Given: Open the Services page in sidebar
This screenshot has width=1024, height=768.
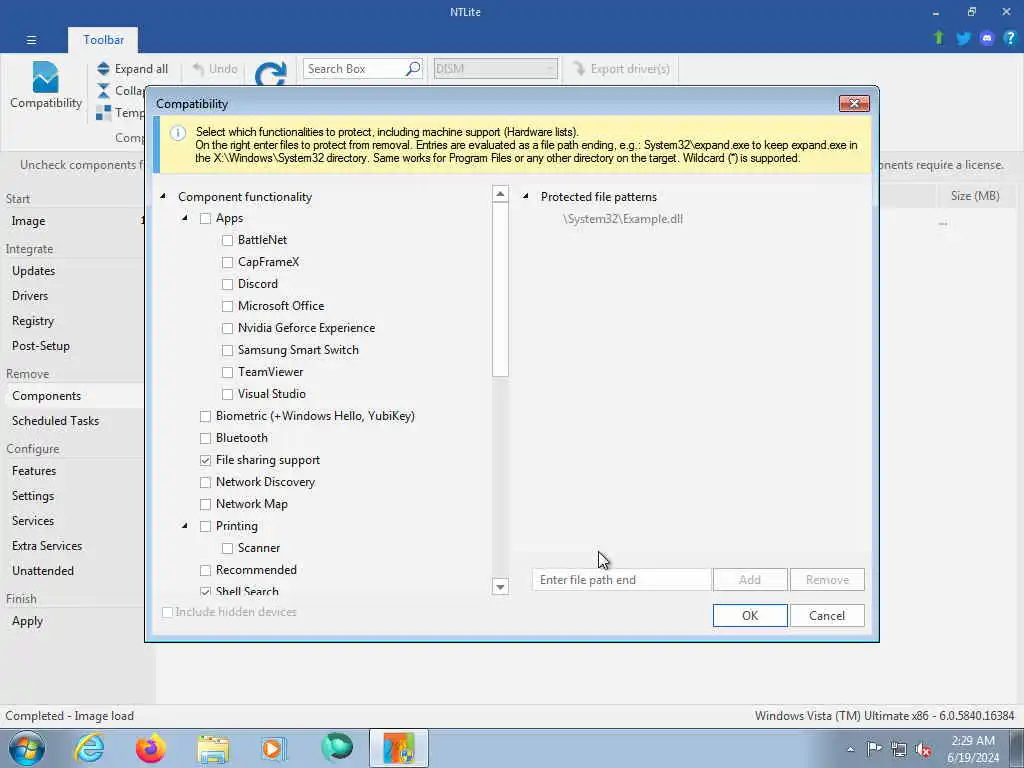Looking at the screenshot, I should [33, 520].
